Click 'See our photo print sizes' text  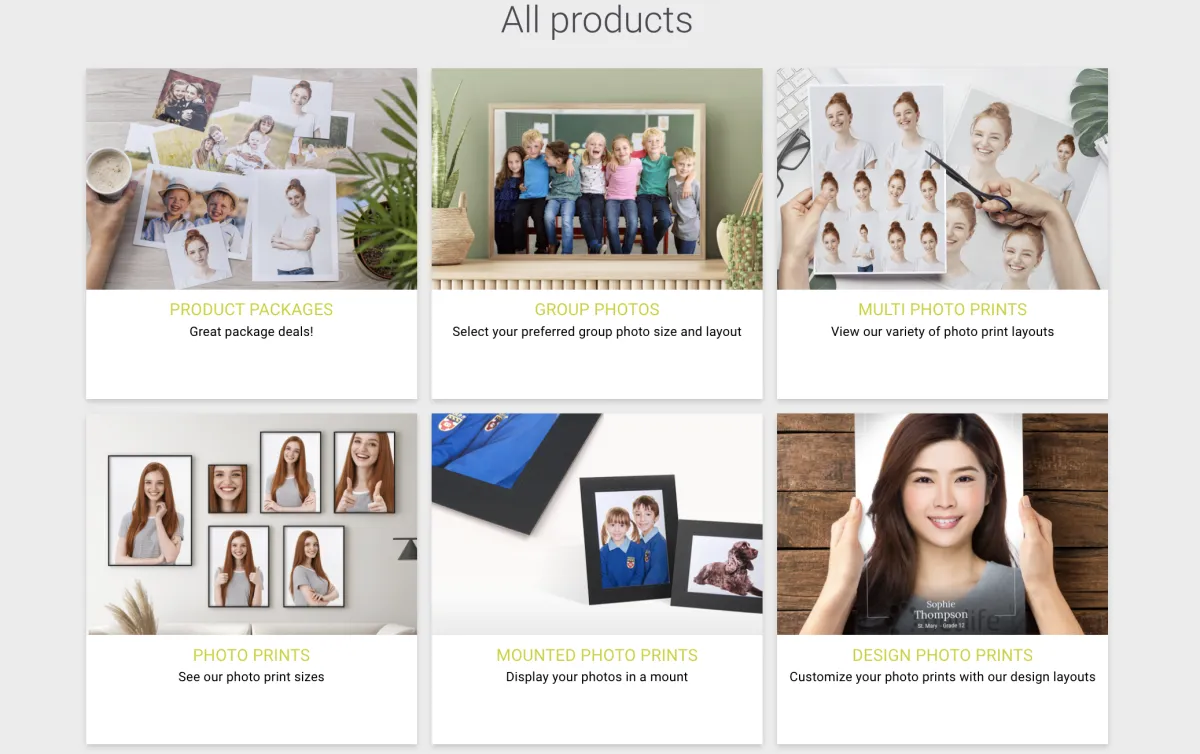pyautogui.click(x=251, y=677)
